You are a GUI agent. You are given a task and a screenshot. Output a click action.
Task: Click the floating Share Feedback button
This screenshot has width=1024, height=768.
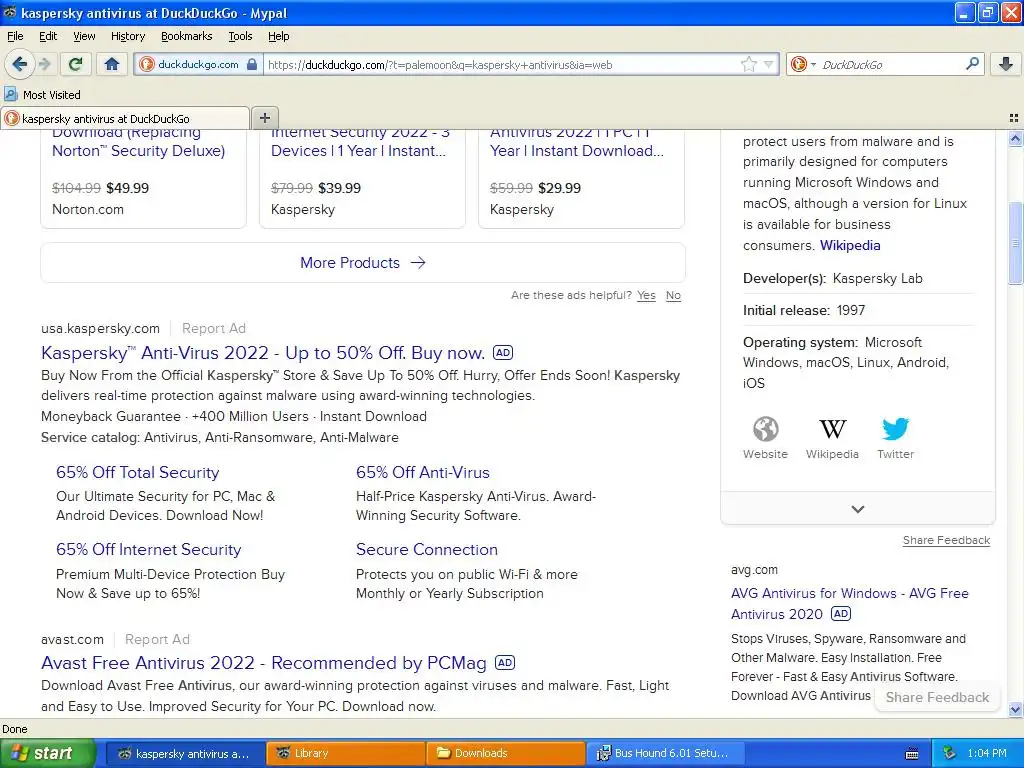coord(937,697)
